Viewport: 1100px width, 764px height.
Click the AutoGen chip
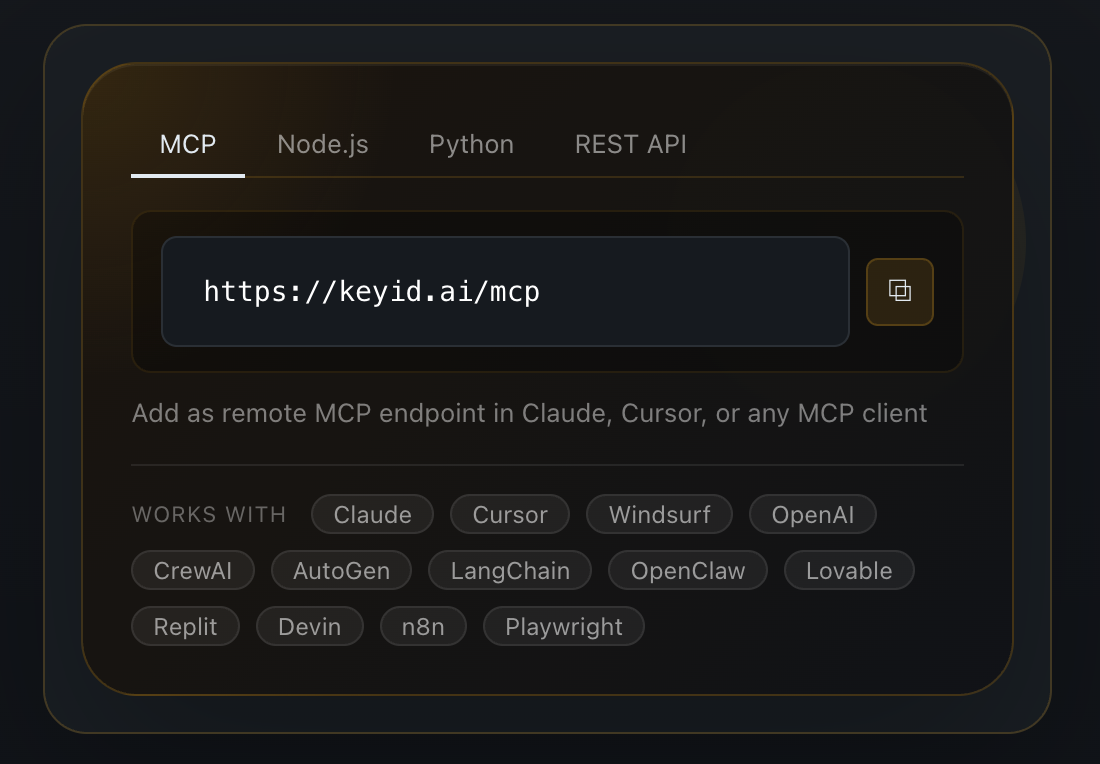click(x=341, y=570)
